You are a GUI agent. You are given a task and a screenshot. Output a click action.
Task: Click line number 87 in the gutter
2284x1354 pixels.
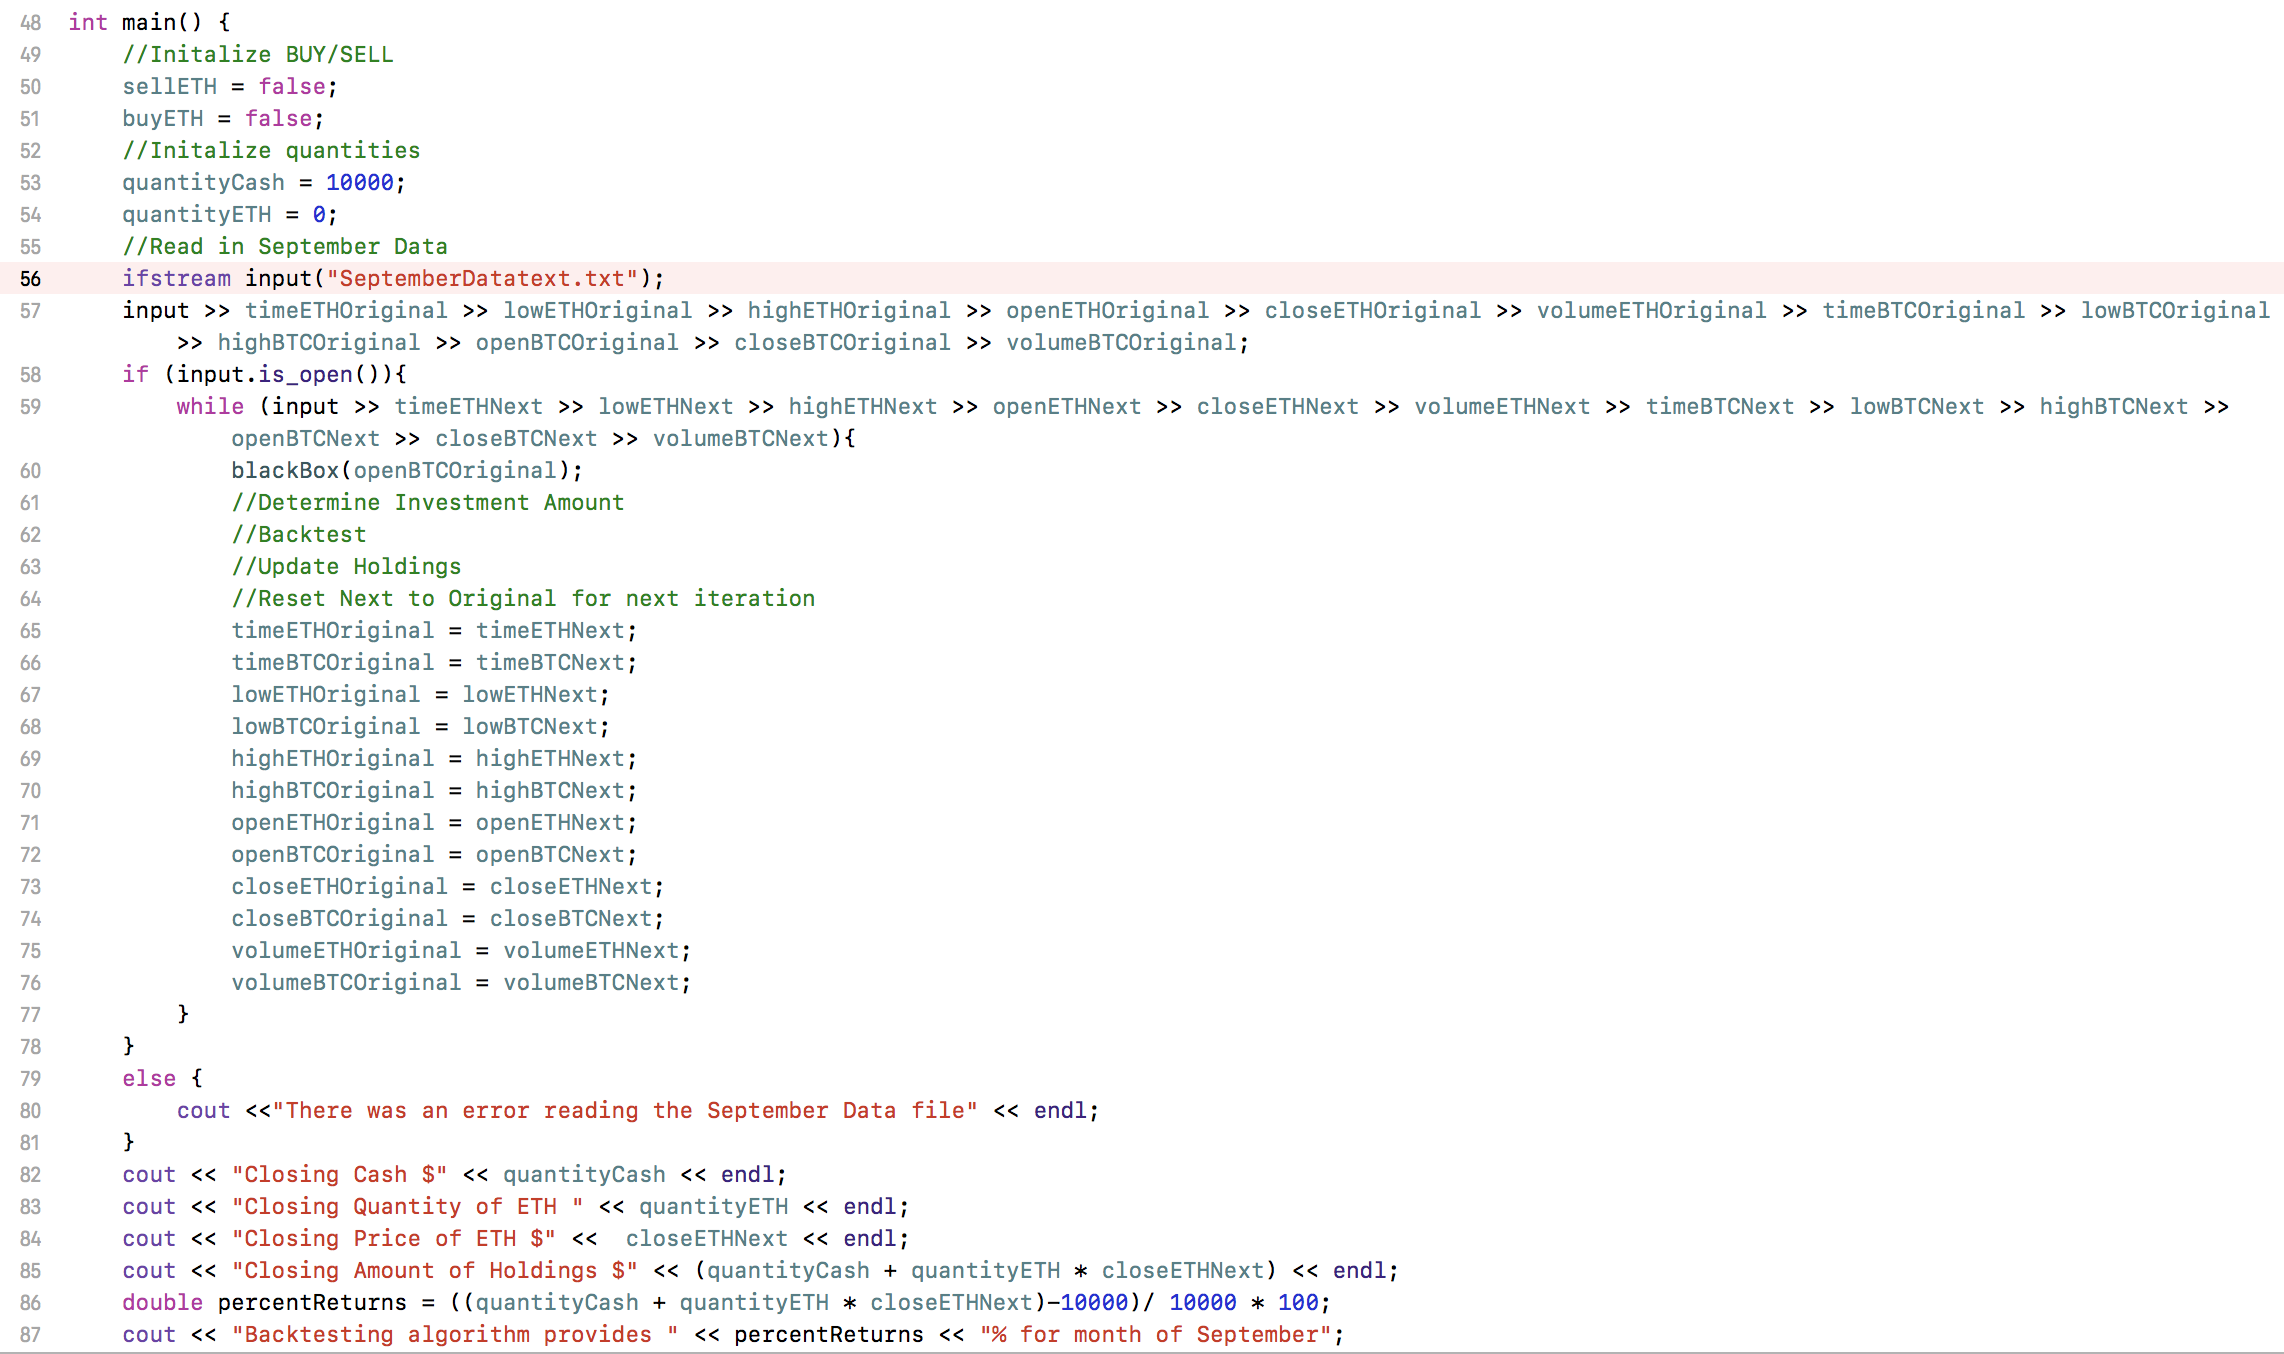(x=30, y=1335)
